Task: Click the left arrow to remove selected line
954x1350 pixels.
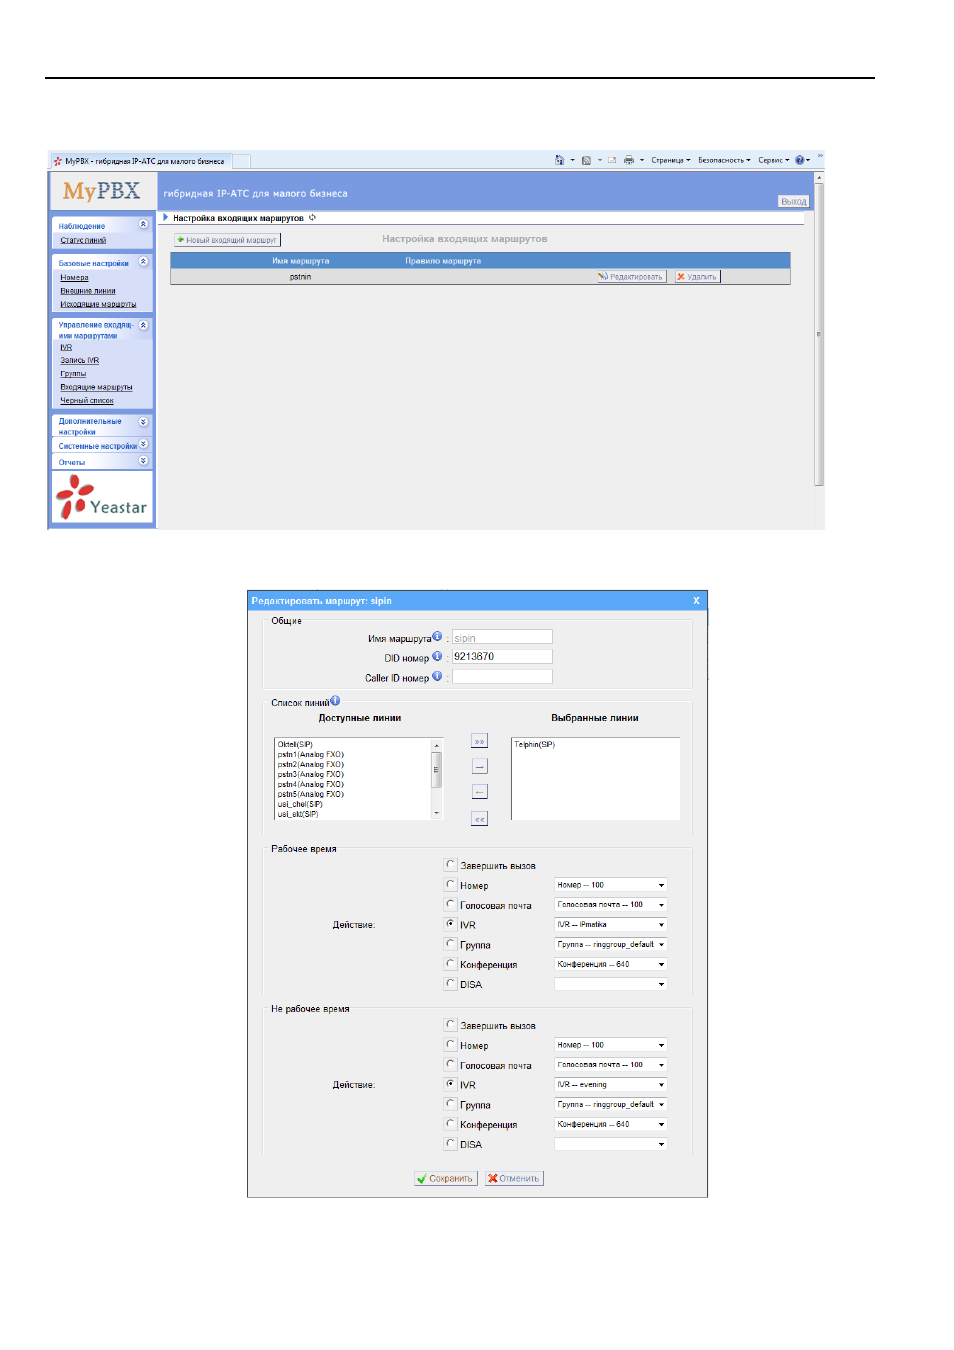Action: (479, 792)
